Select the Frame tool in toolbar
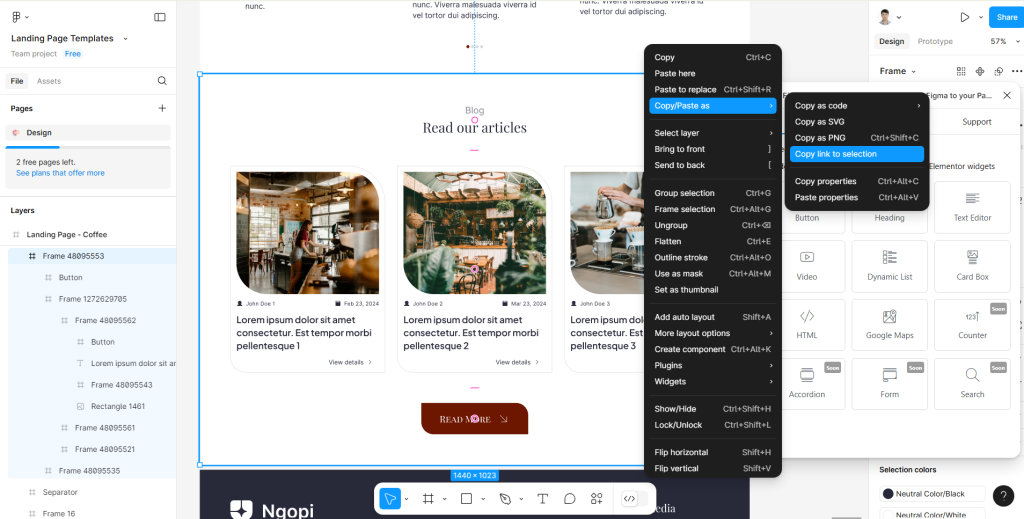The height and width of the screenshot is (519, 1024). point(428,499)
